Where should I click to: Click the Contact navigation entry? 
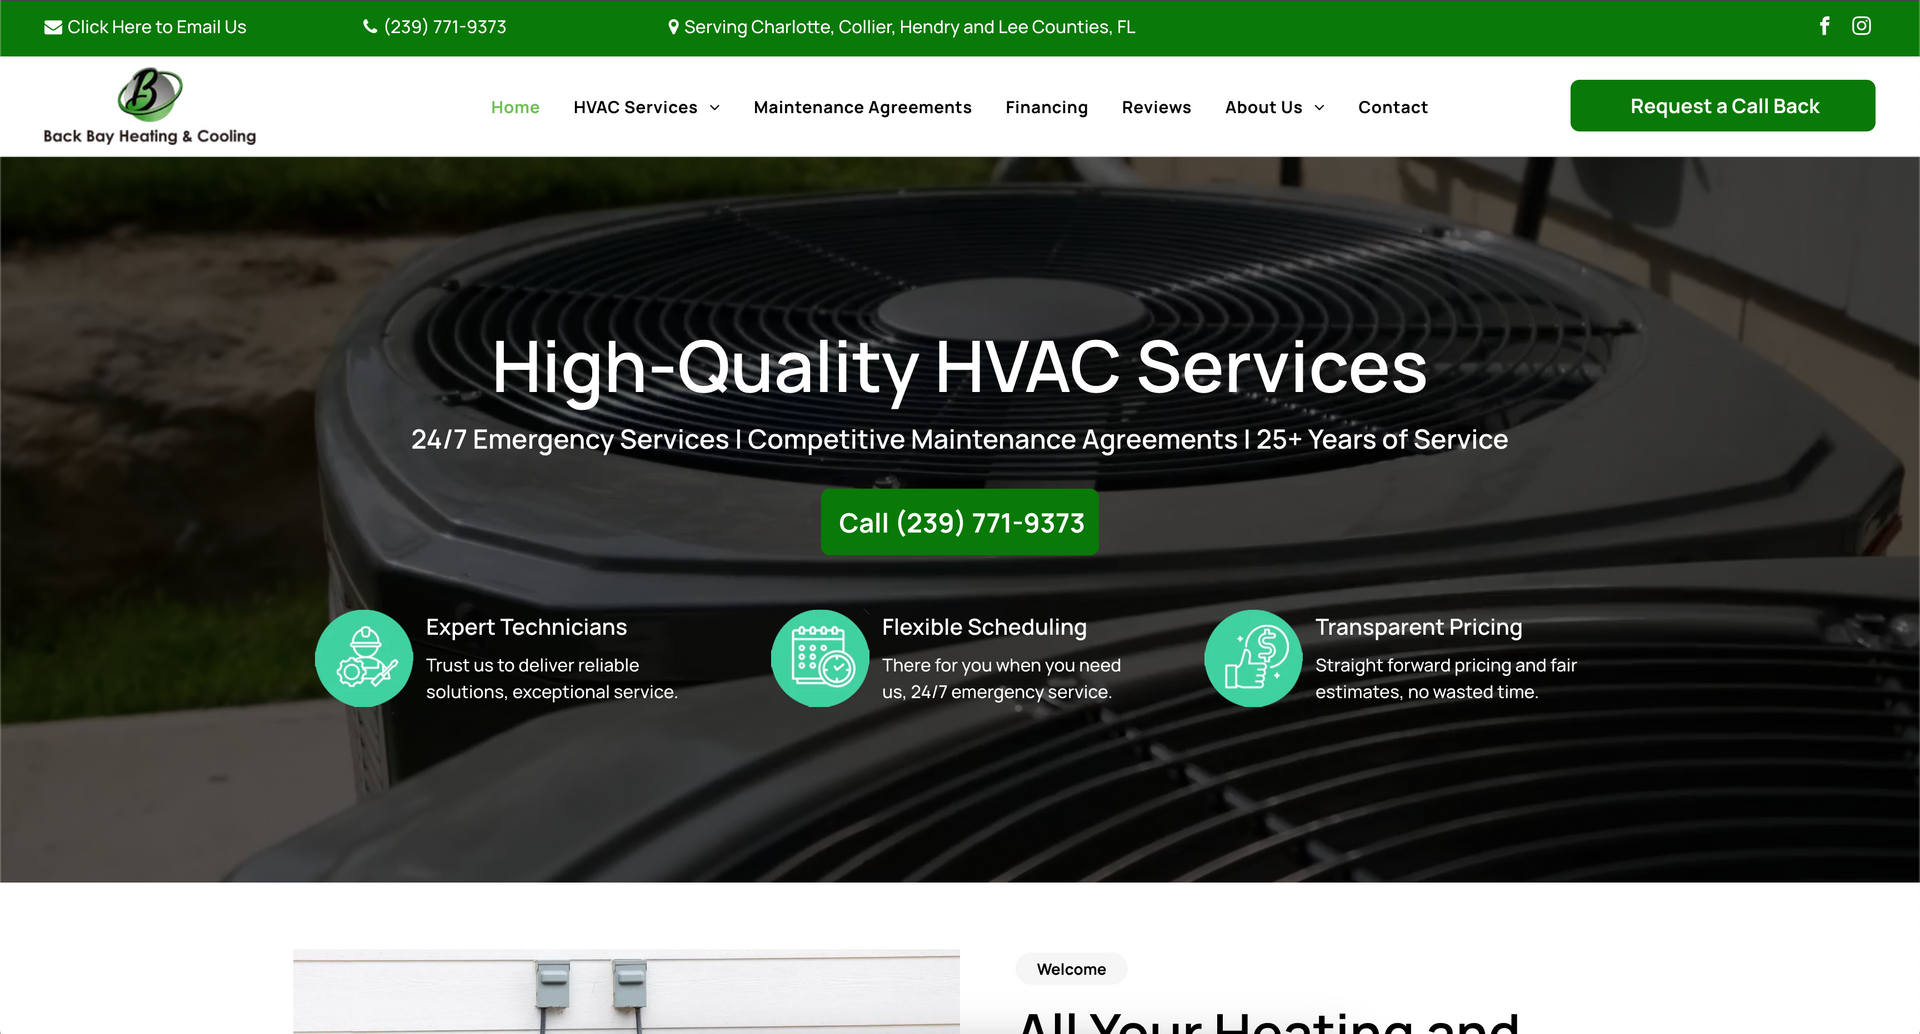click(1392, 107)
